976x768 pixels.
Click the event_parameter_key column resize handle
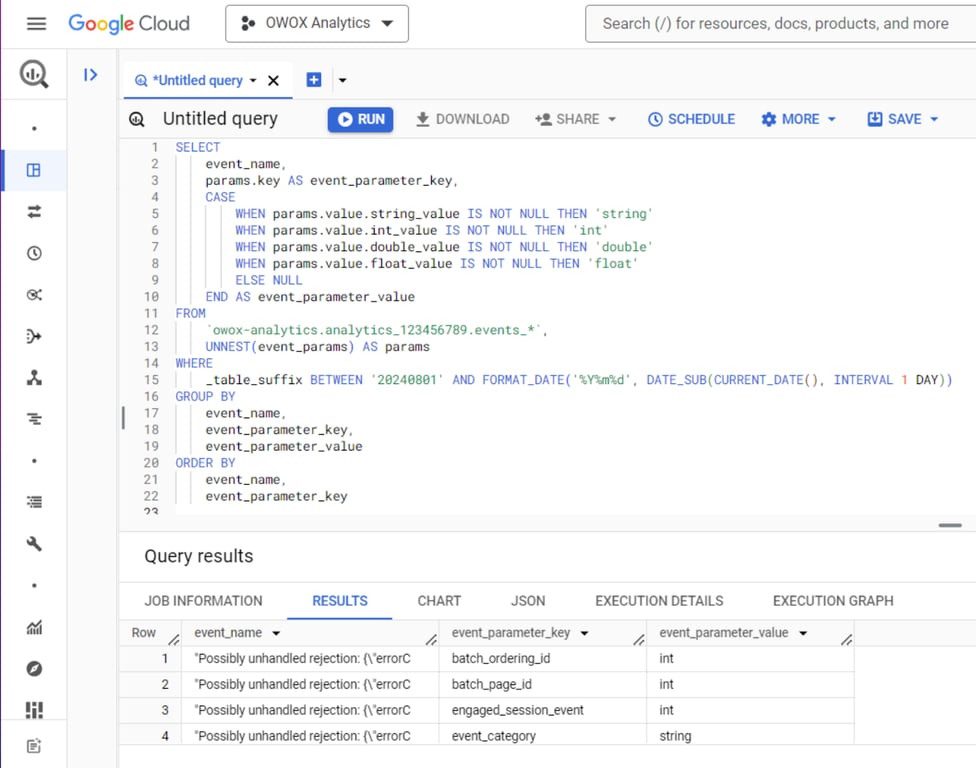click(639, 639)
